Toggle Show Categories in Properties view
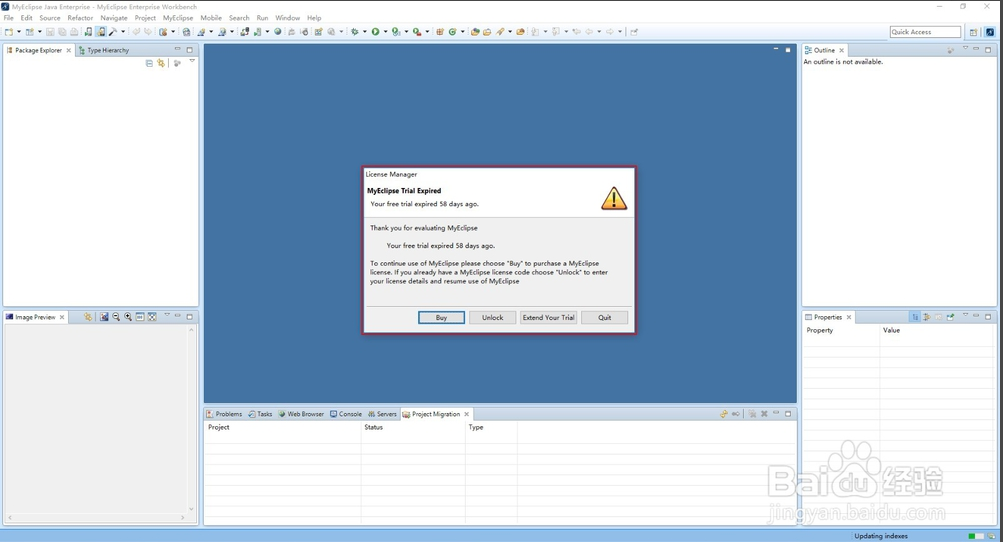This screenshot has width=1003, height=542. point(915,317)
